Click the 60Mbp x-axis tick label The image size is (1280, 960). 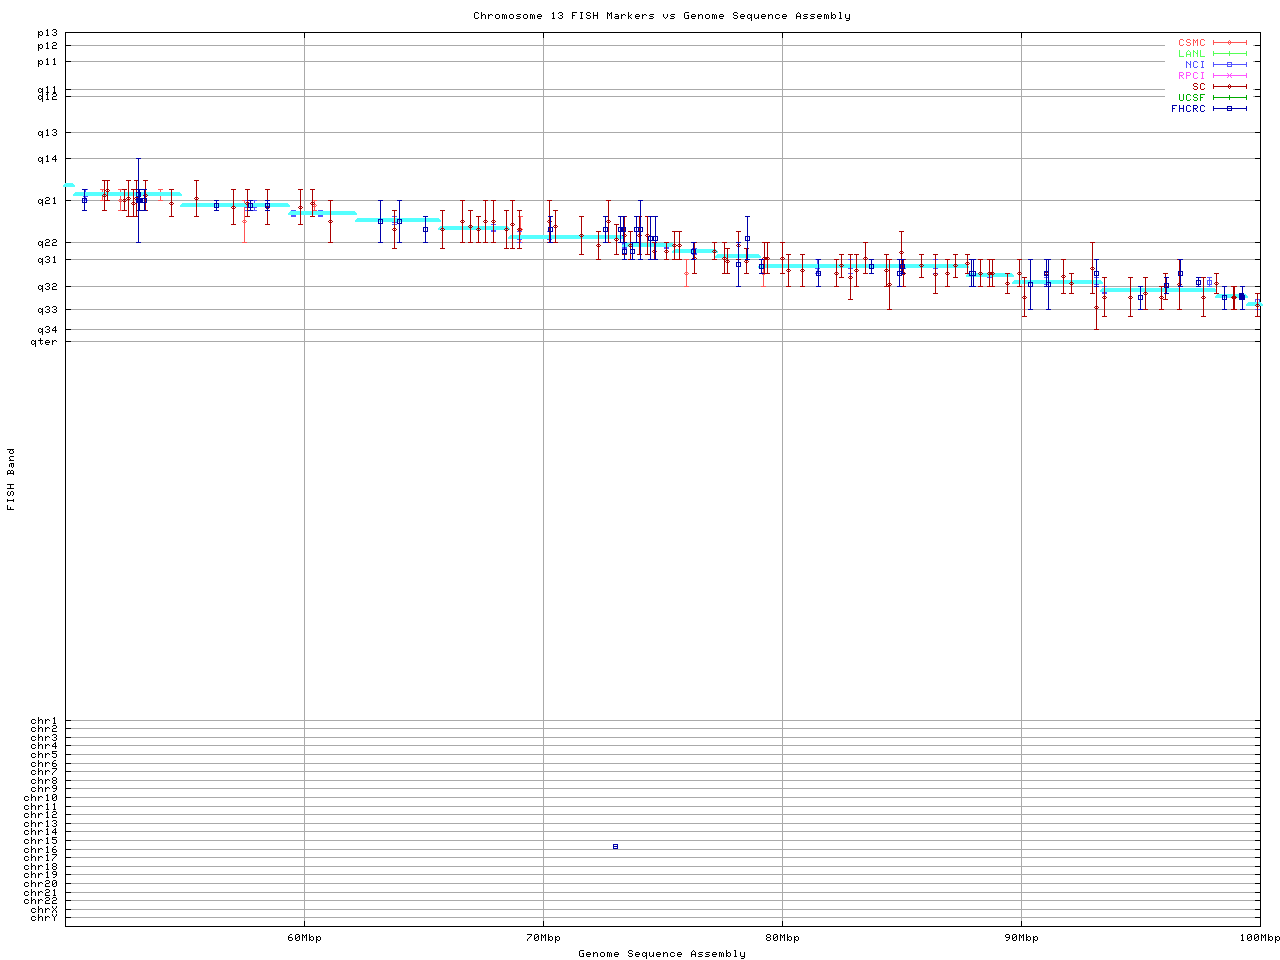[x=304, y=938]
